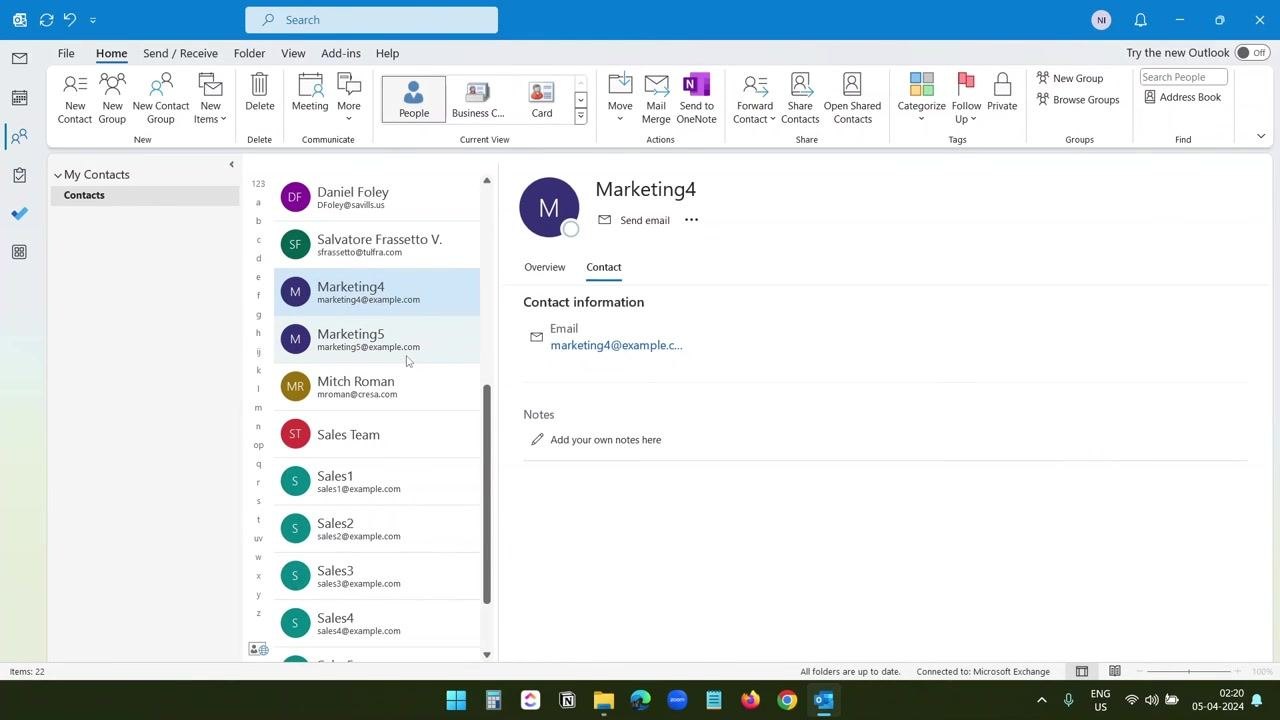The width and height of the screenshot is (1280, 720).
Task: Open Shared Contacts
Action: 852,99
